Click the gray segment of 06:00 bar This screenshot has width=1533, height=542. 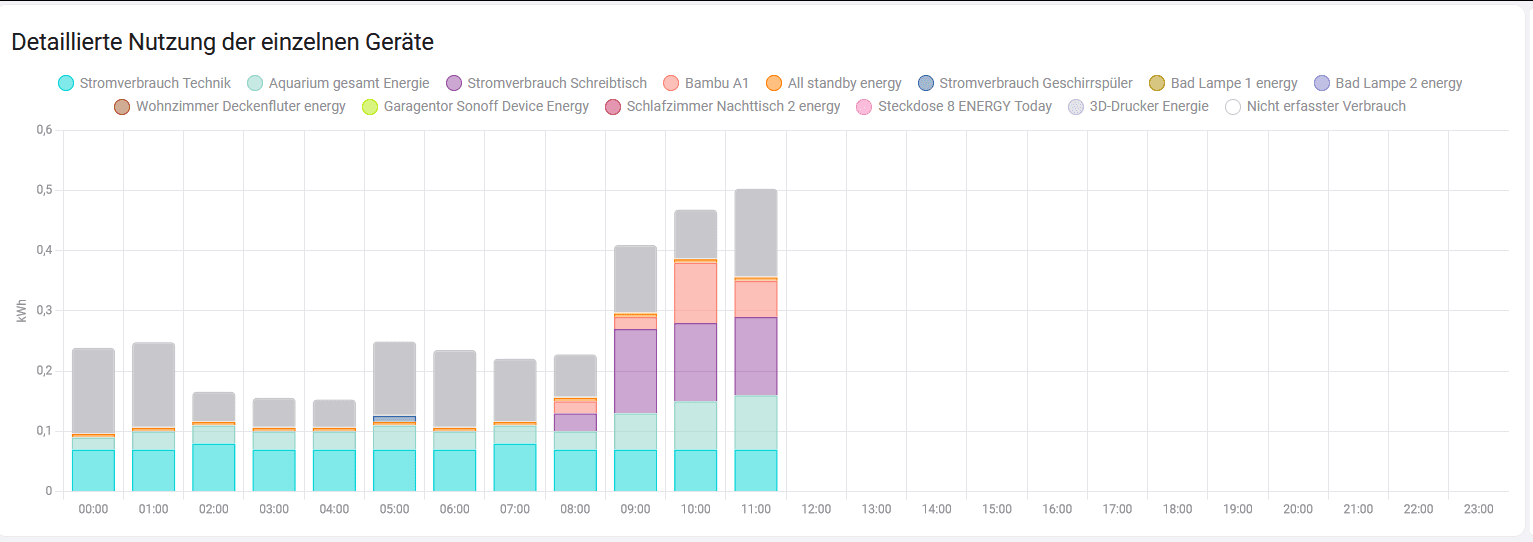point(454,389)
